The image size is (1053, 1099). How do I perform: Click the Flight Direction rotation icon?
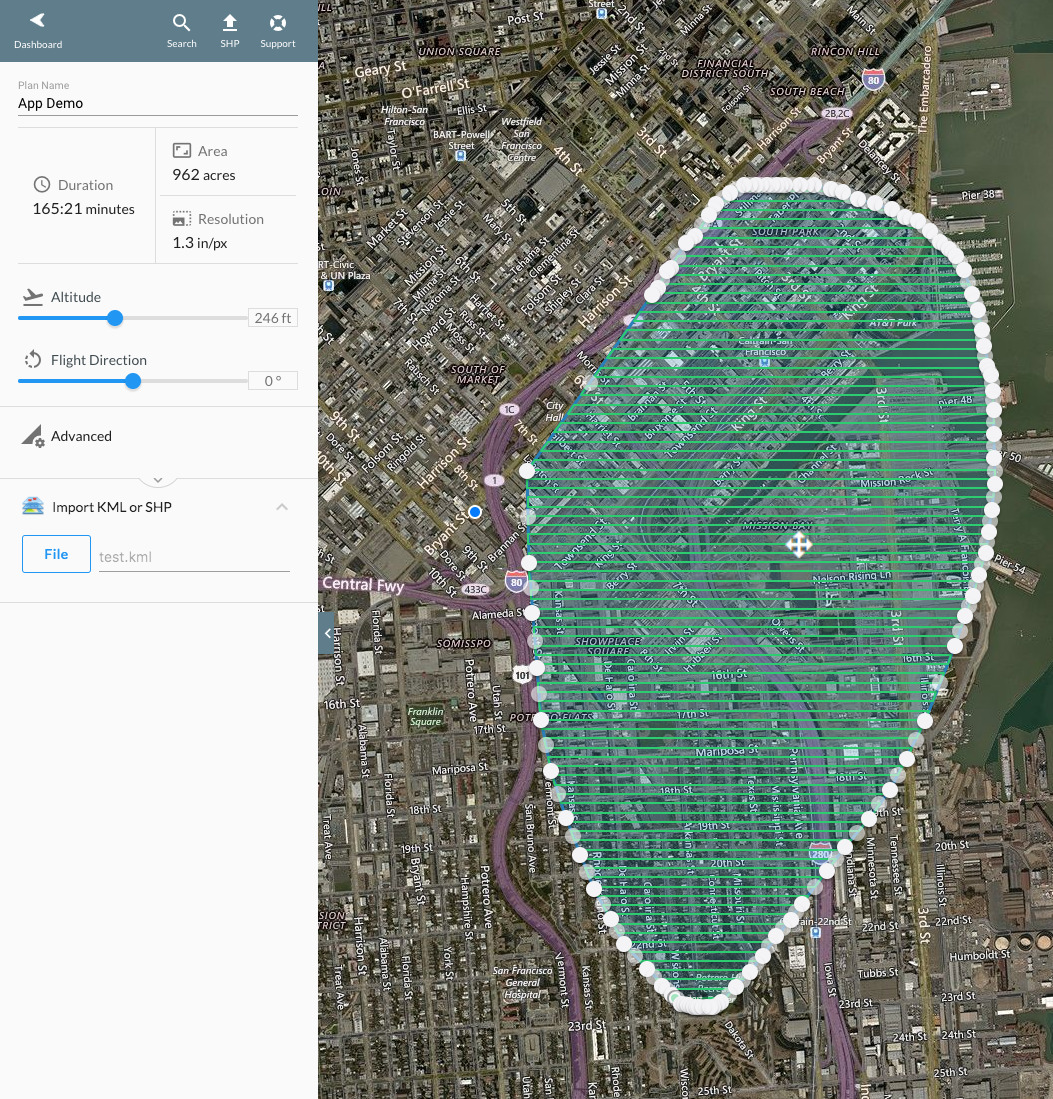(32, 359)
